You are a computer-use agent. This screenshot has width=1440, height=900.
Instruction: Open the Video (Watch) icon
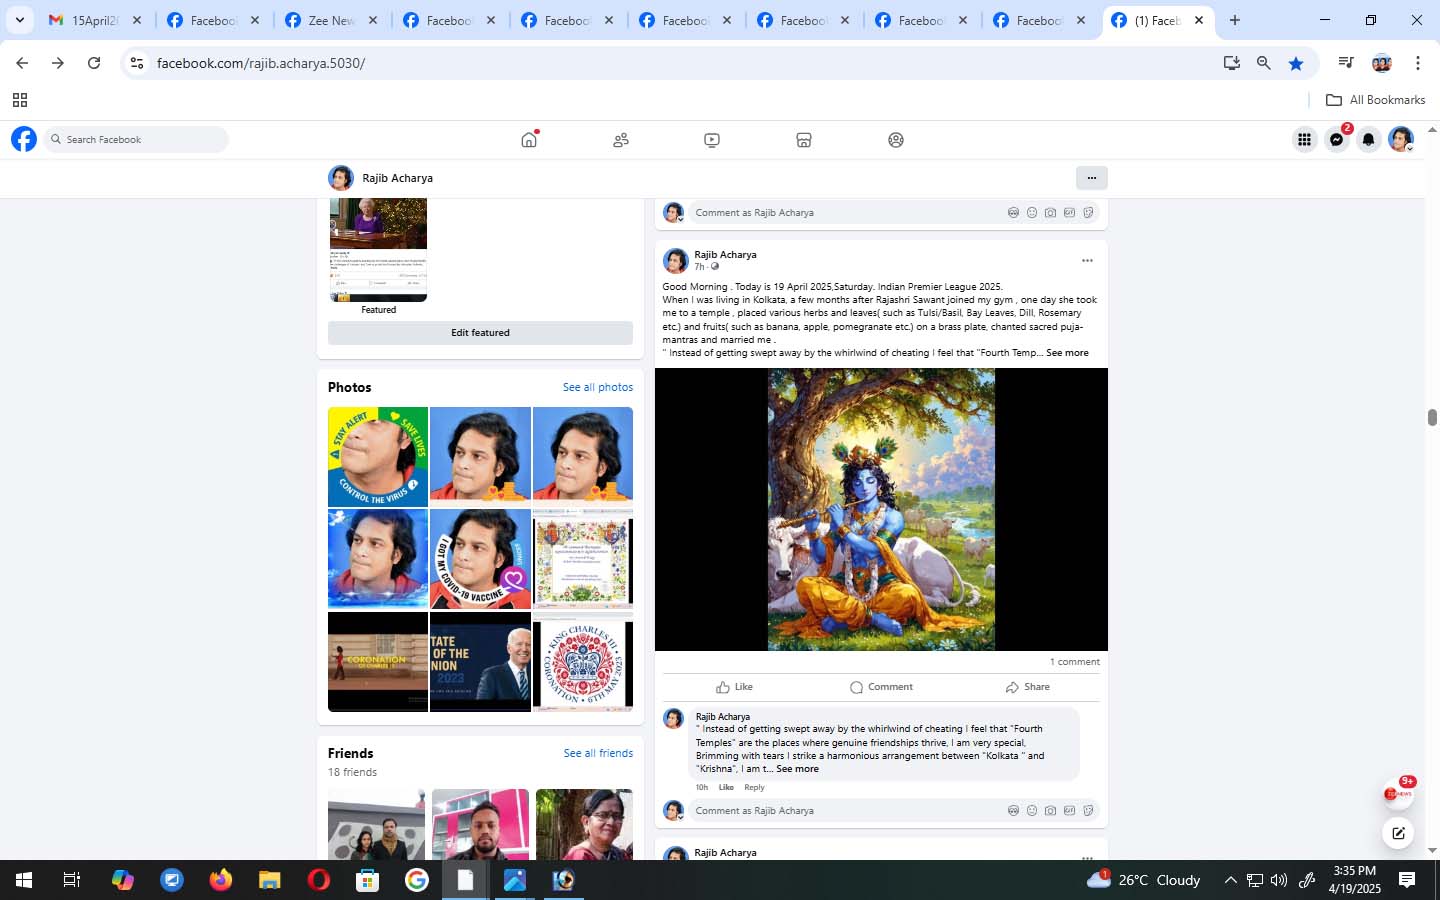click(712, 140)
